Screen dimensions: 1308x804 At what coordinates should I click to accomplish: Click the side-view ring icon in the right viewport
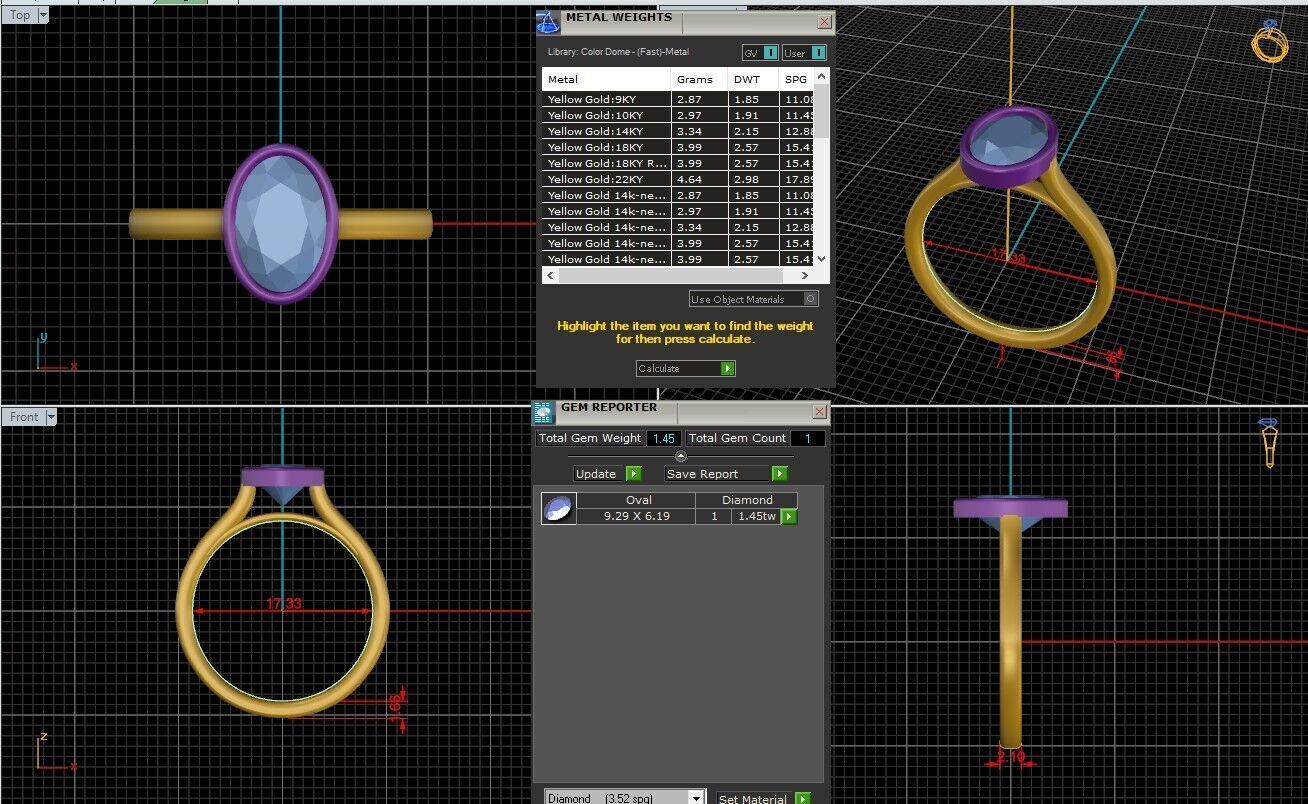click(x=1269, y=443)
